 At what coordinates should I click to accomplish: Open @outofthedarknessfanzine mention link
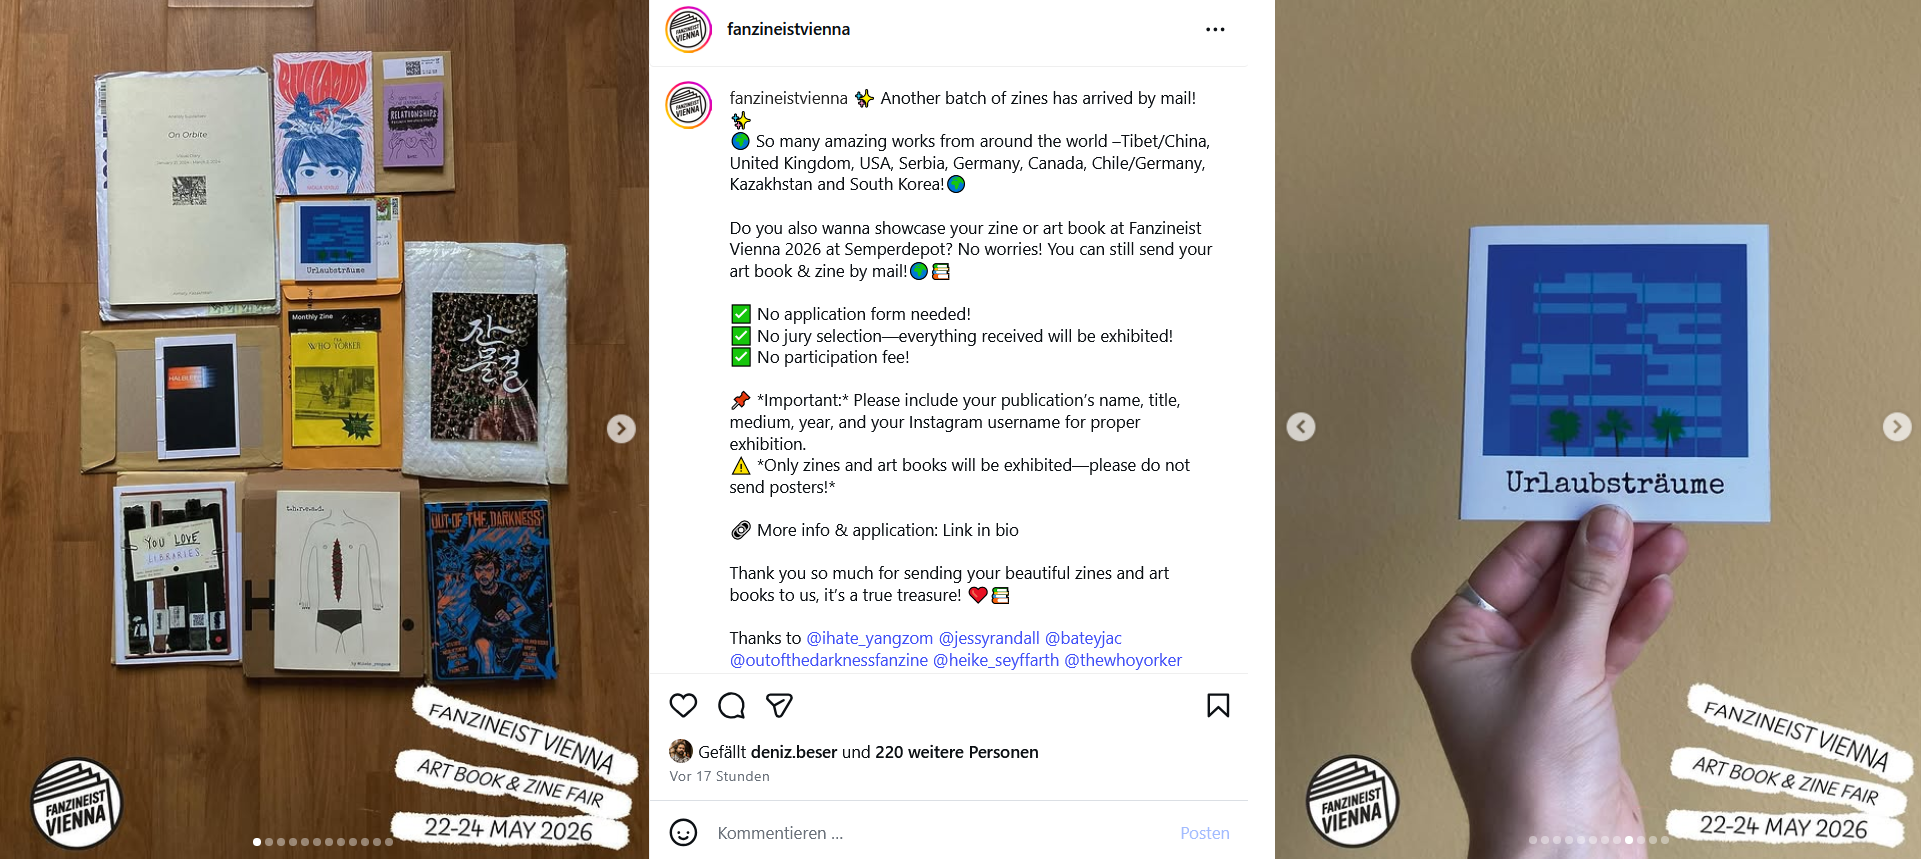coord(828,660)
